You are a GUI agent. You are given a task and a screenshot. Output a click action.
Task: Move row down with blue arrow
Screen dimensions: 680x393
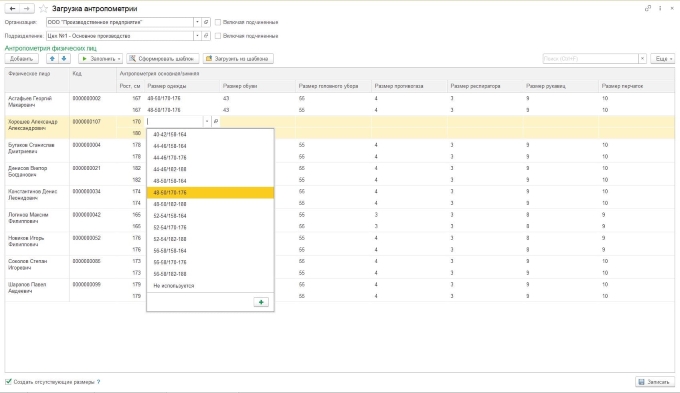(64, 59)
